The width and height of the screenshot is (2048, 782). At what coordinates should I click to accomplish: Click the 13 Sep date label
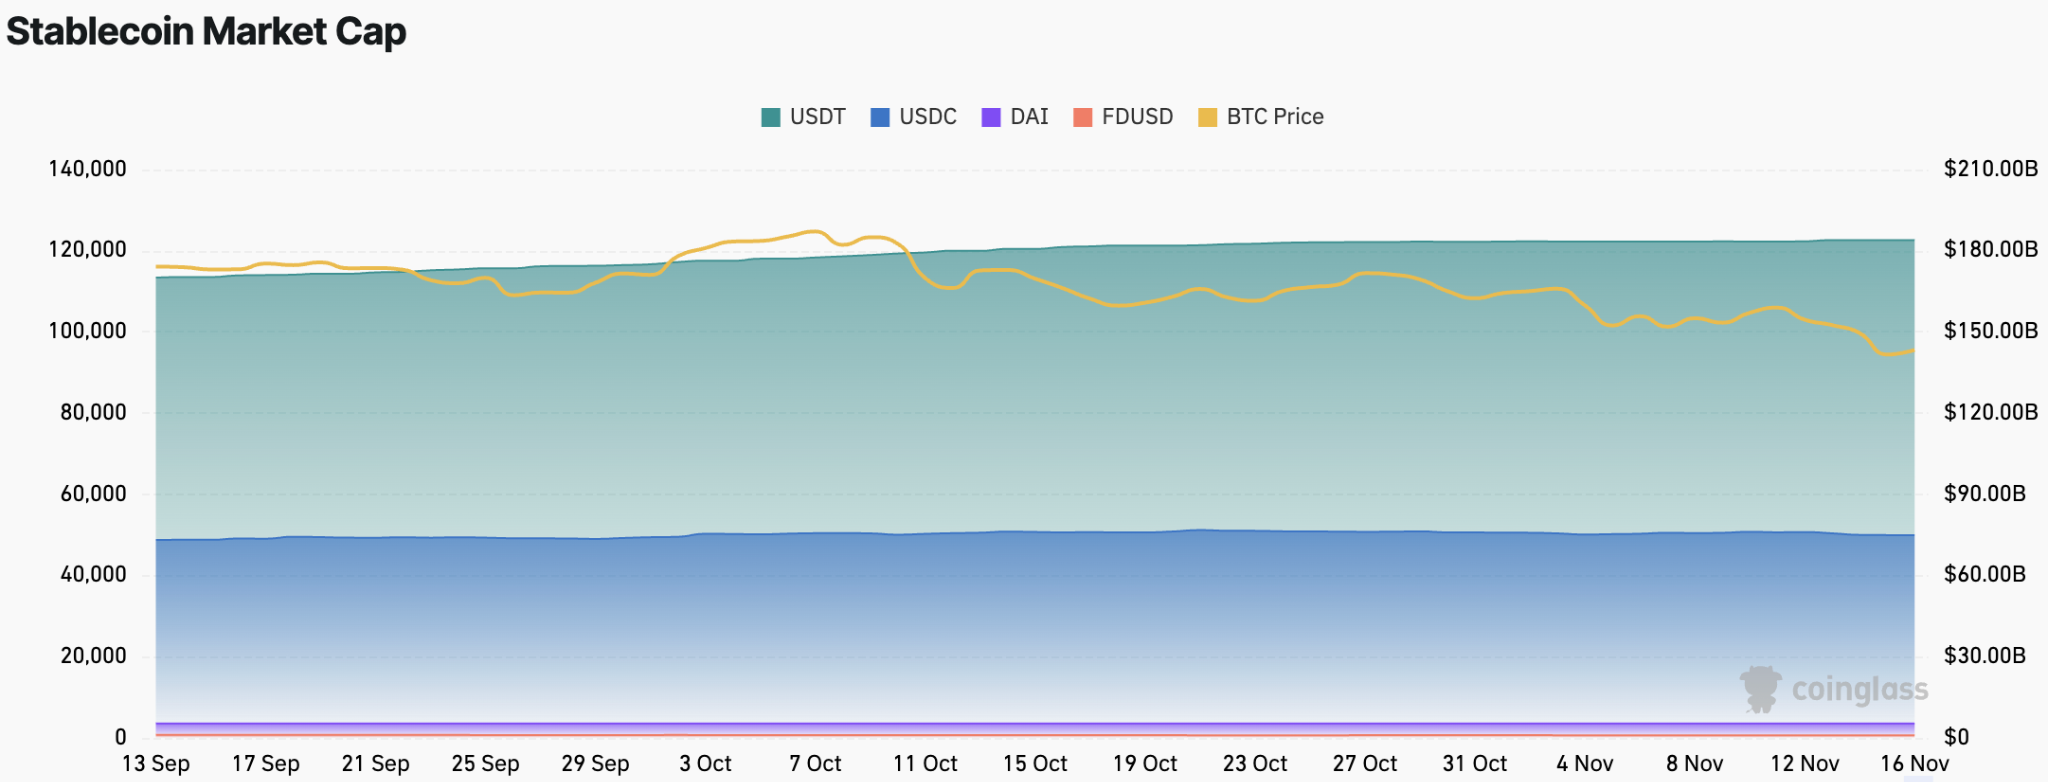click(x=156, y=763)
